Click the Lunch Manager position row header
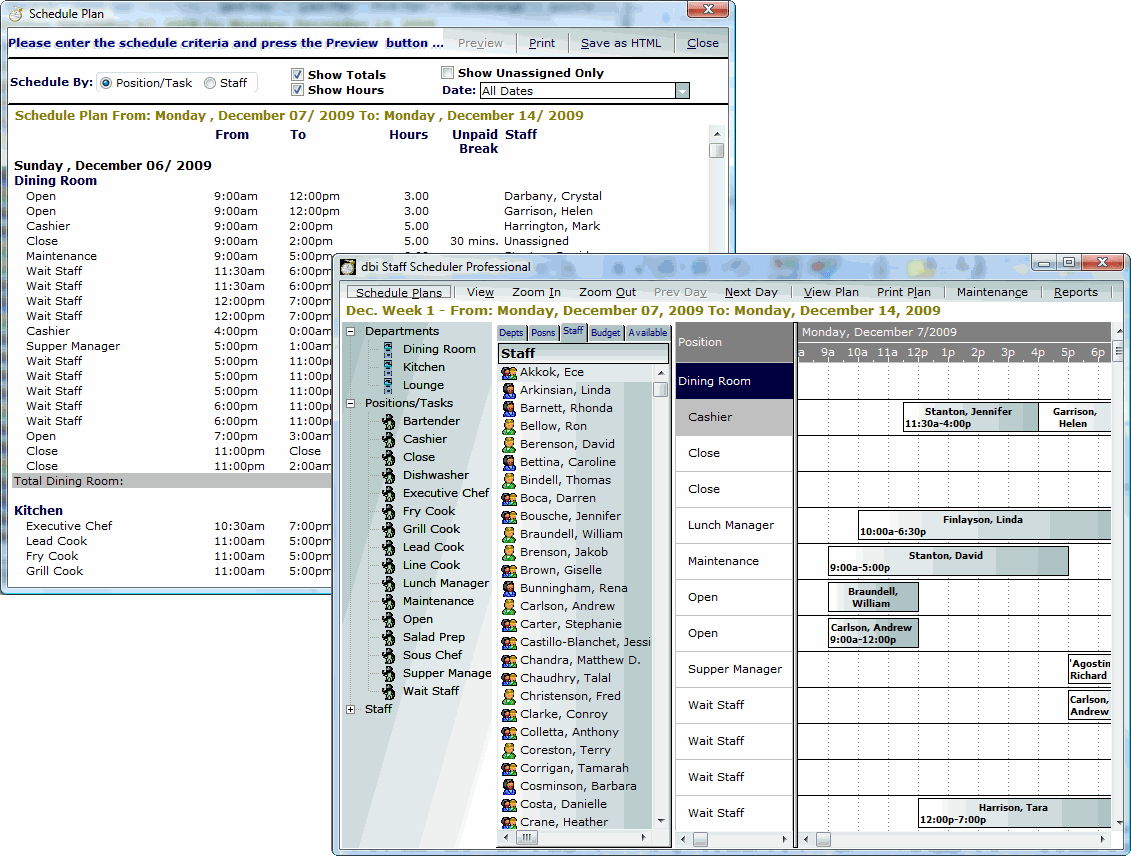Image resolution: width=1131 pixels, height=856 pixels. coord(734,525)
